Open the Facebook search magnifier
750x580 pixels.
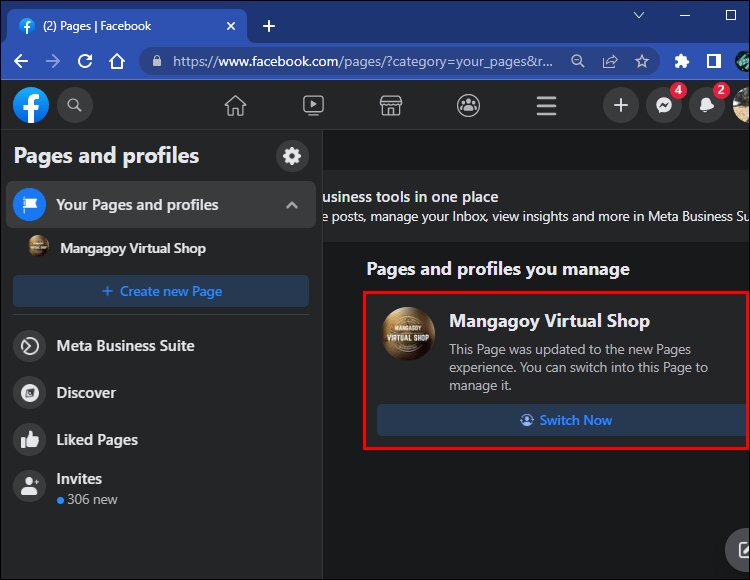pos(74,105)
